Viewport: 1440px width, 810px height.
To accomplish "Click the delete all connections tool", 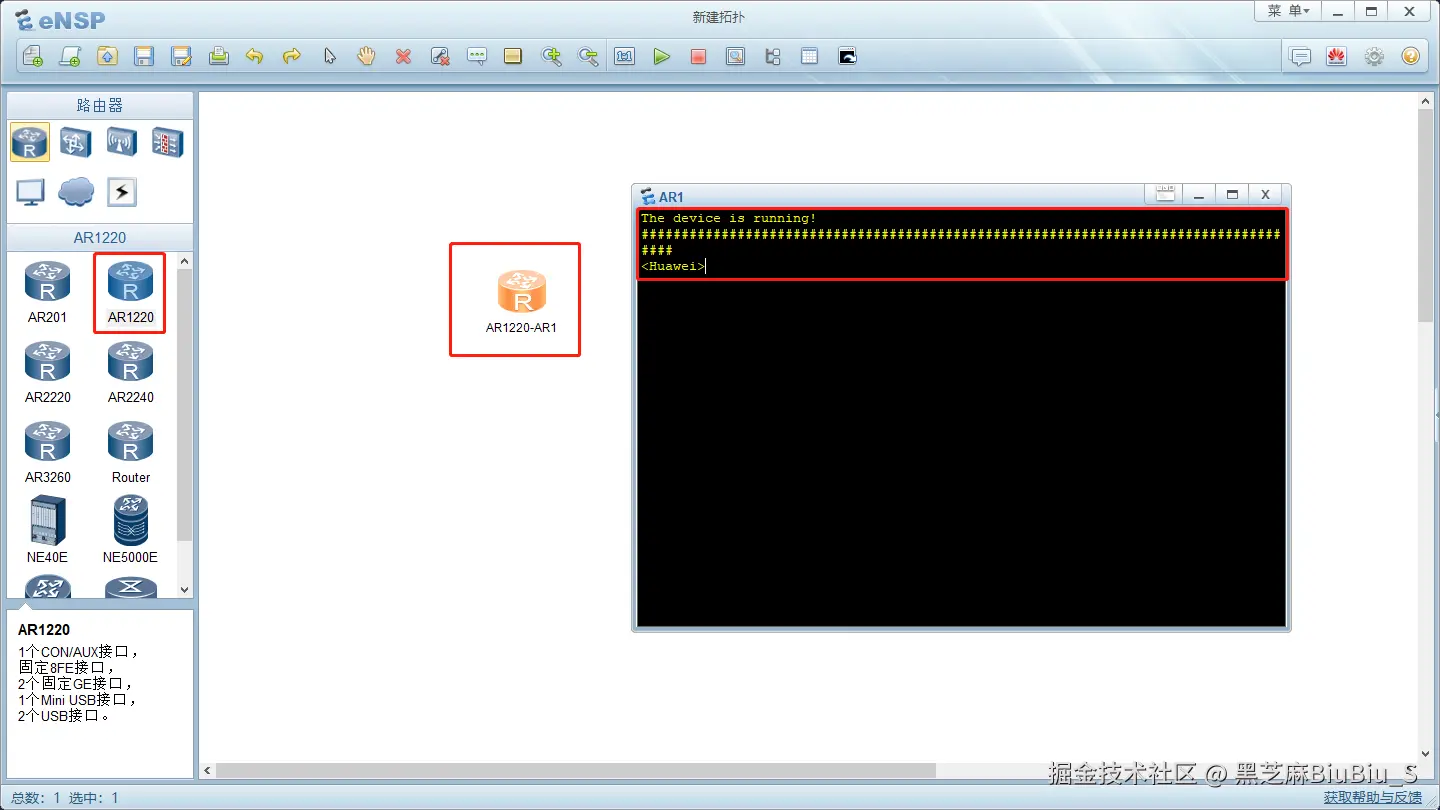I will pos(440,57).
